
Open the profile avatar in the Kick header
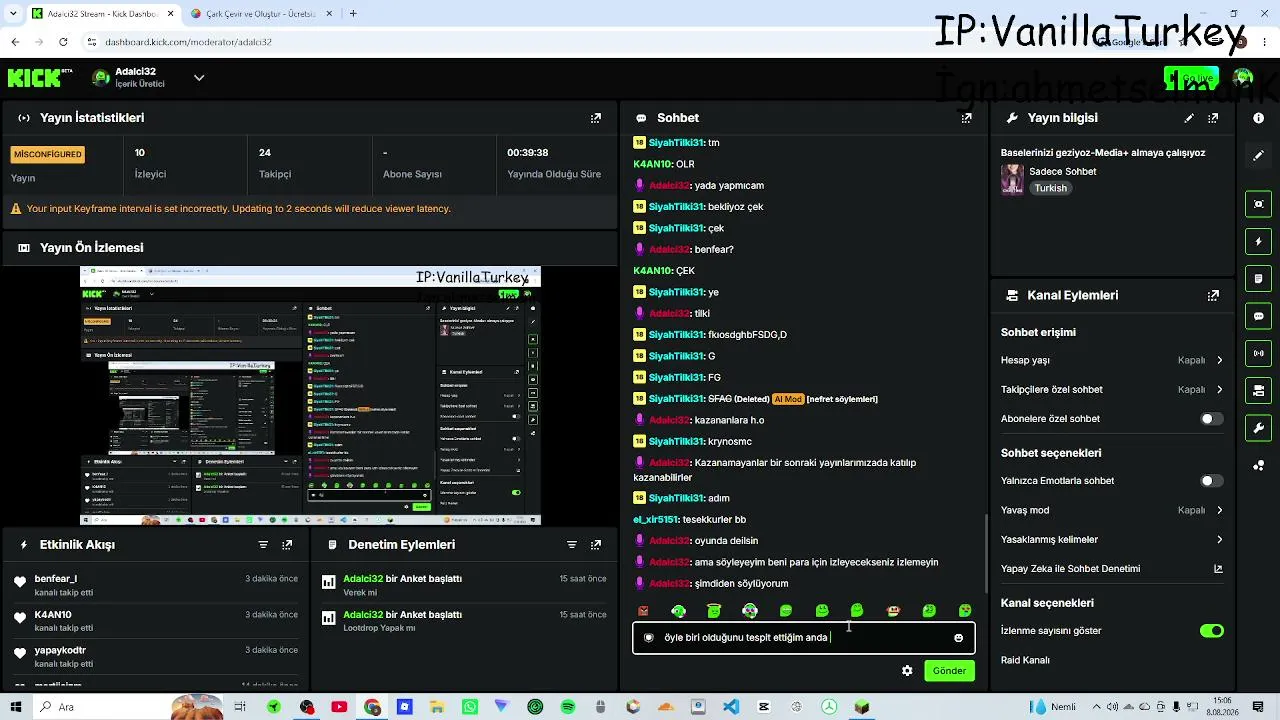click(1243, 78)
